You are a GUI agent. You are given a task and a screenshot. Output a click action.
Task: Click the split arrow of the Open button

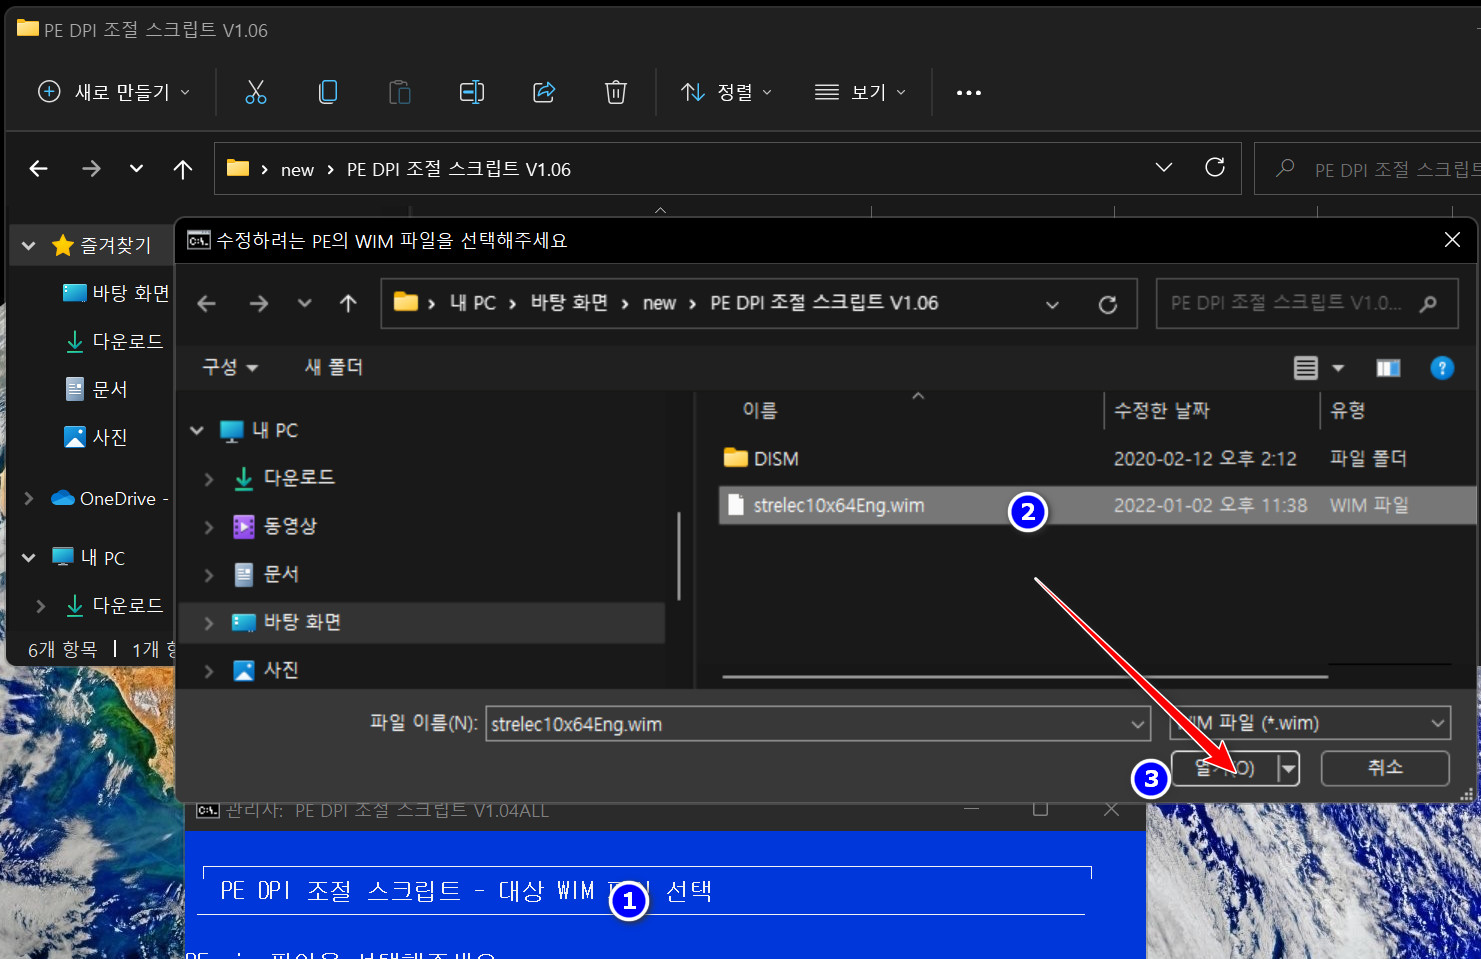pos(1289,768)
